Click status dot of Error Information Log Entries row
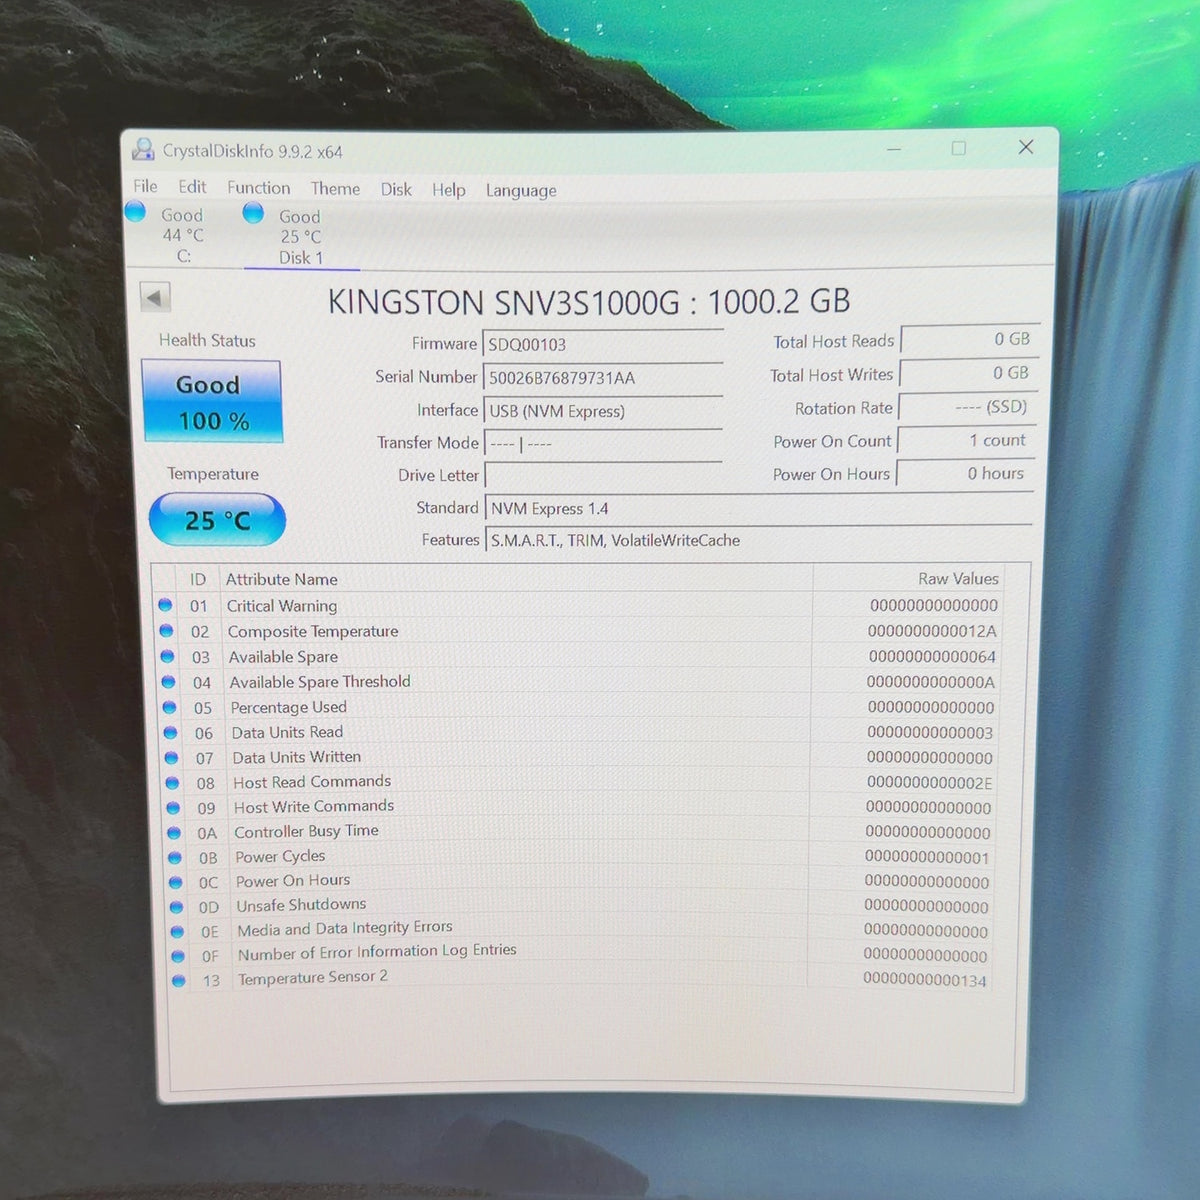The height and width of the screenshot is (1200, 1200). pos(178,956)
